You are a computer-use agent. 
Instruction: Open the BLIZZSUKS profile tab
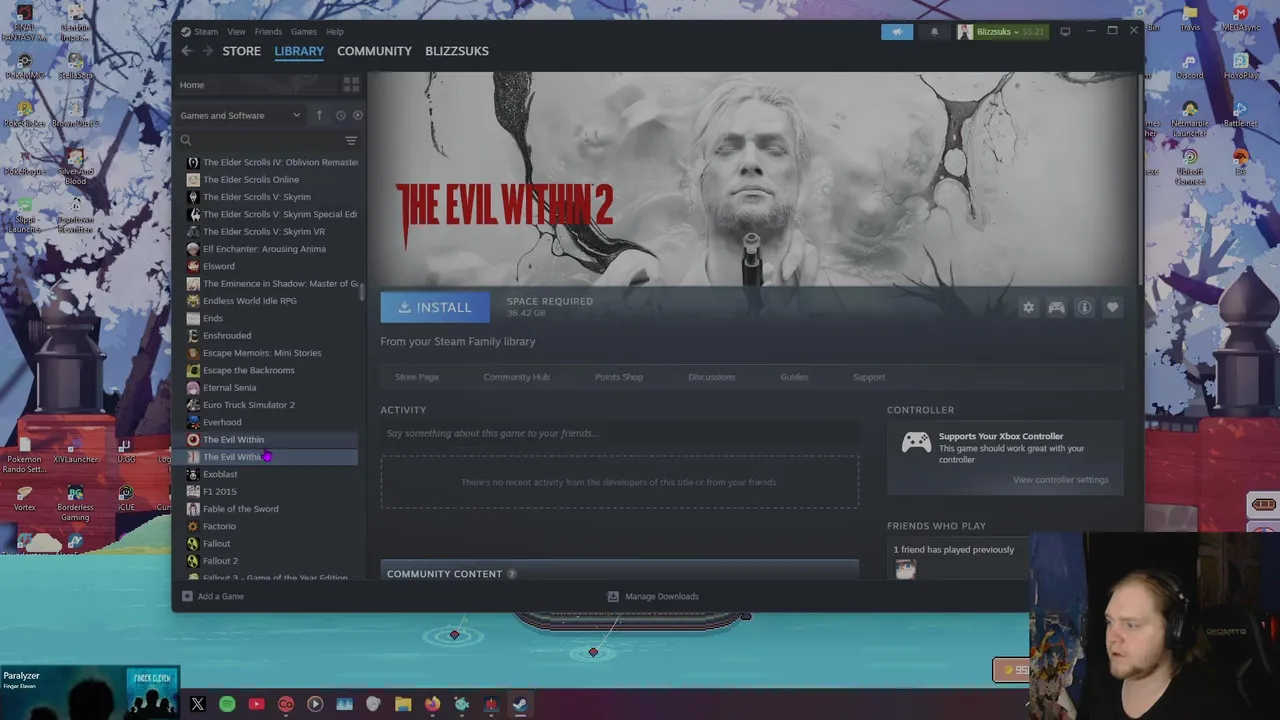pos(457,51)
